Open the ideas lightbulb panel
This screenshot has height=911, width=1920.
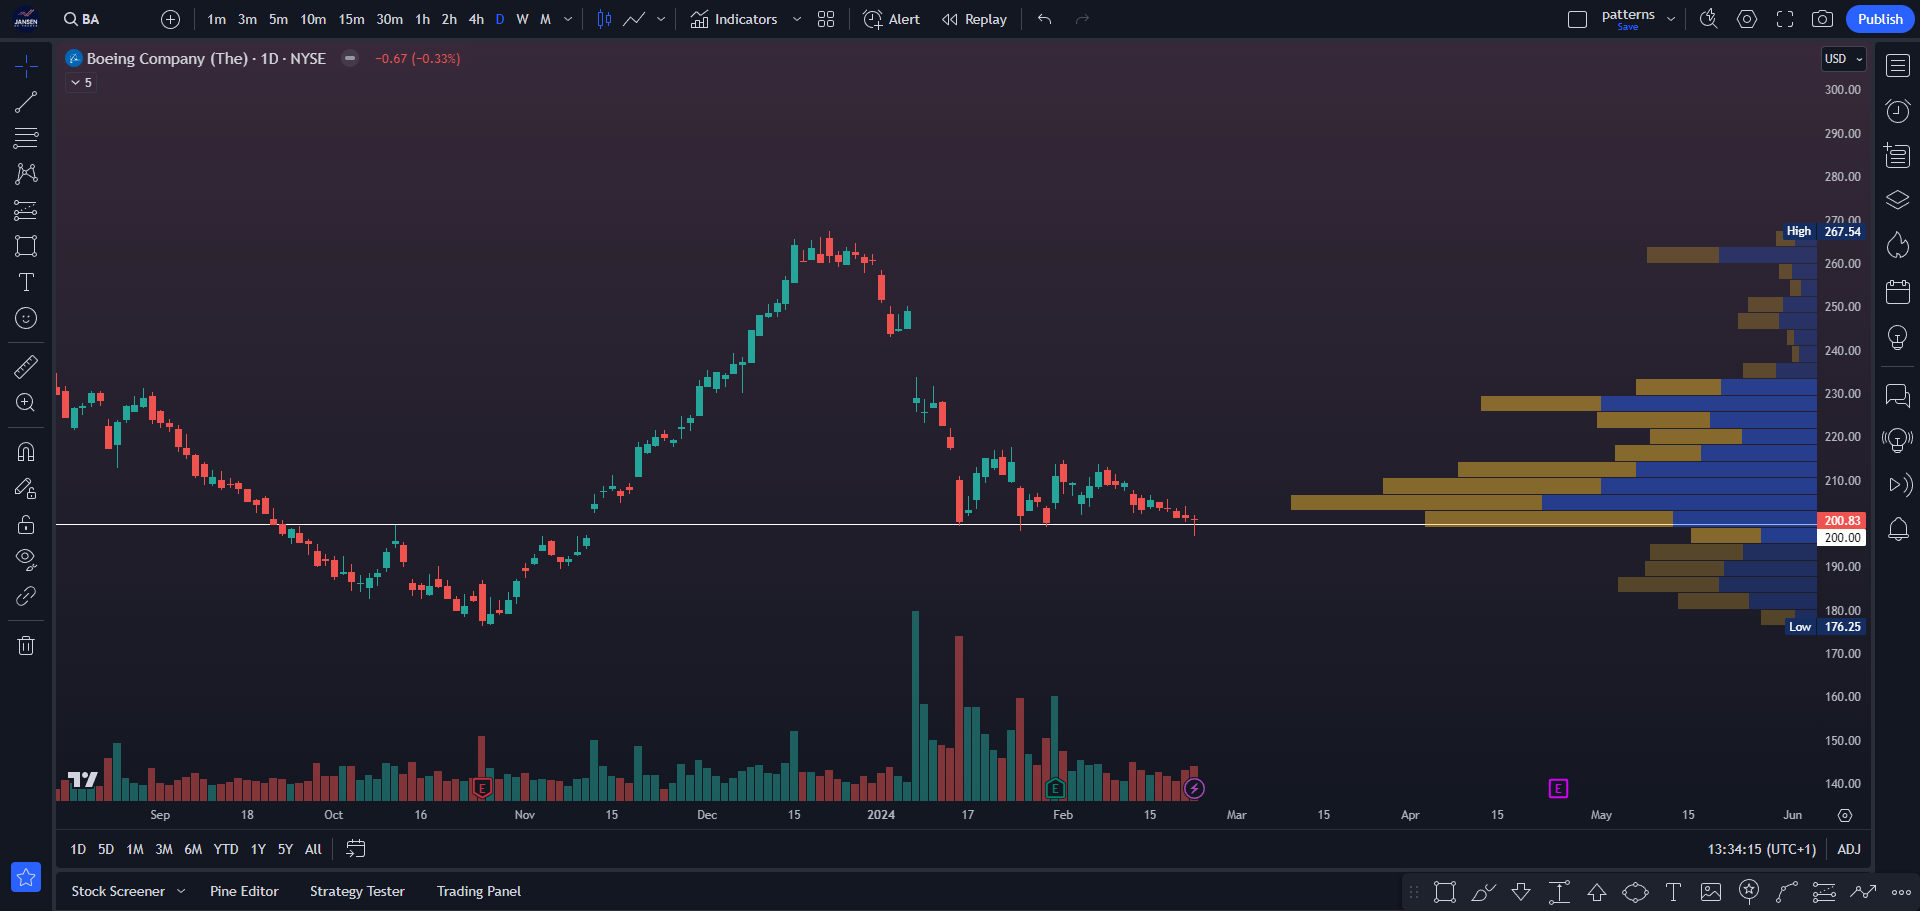[x=1898, y=337]
